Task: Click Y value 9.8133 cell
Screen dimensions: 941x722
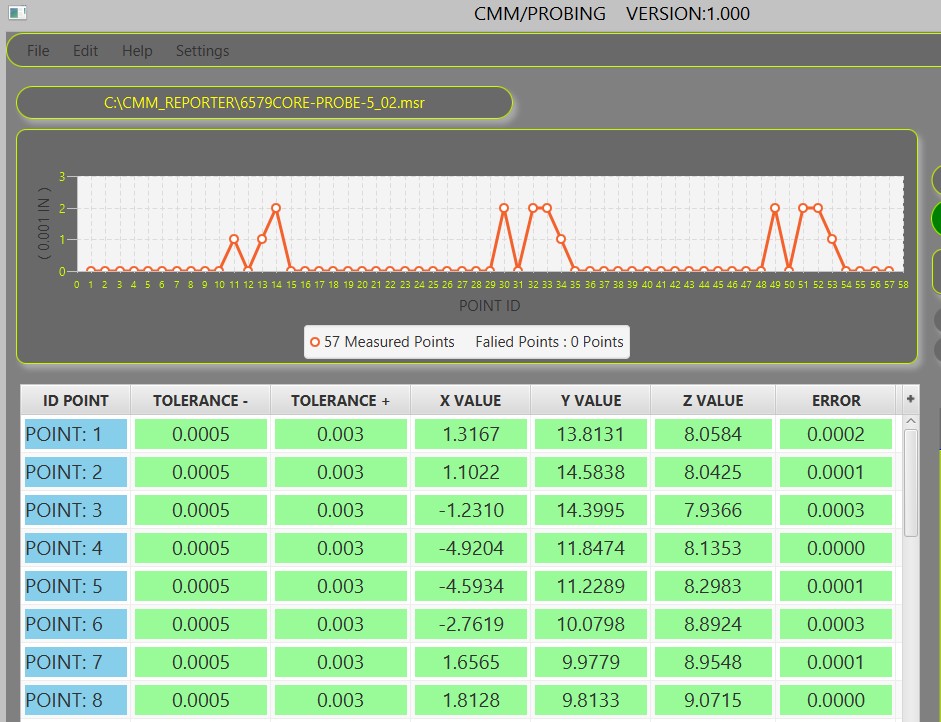Action: pos(591,700)
